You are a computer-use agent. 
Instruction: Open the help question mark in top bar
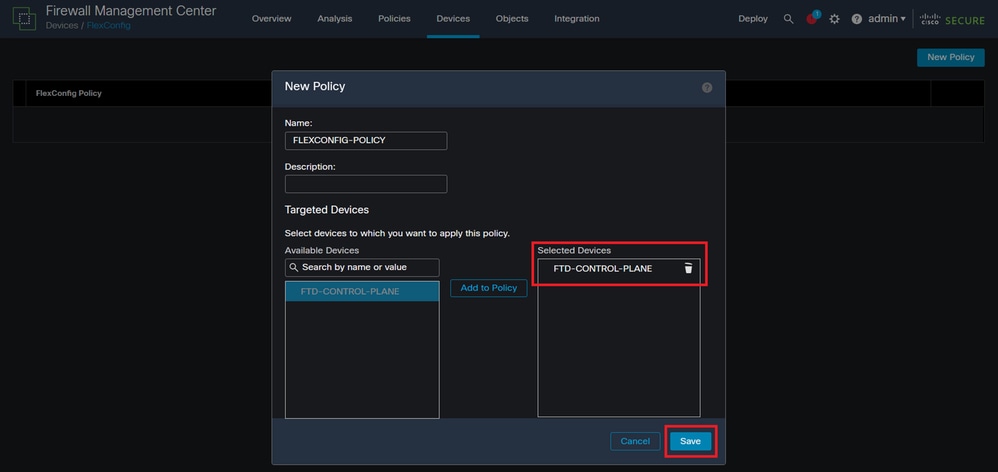(x=857, y=19)
